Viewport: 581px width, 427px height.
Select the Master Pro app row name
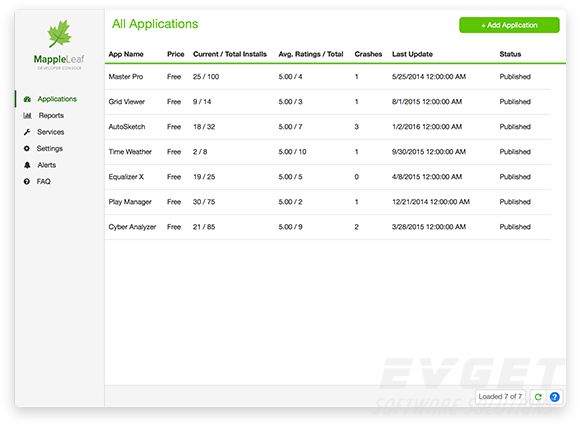[x=126, y=77]
